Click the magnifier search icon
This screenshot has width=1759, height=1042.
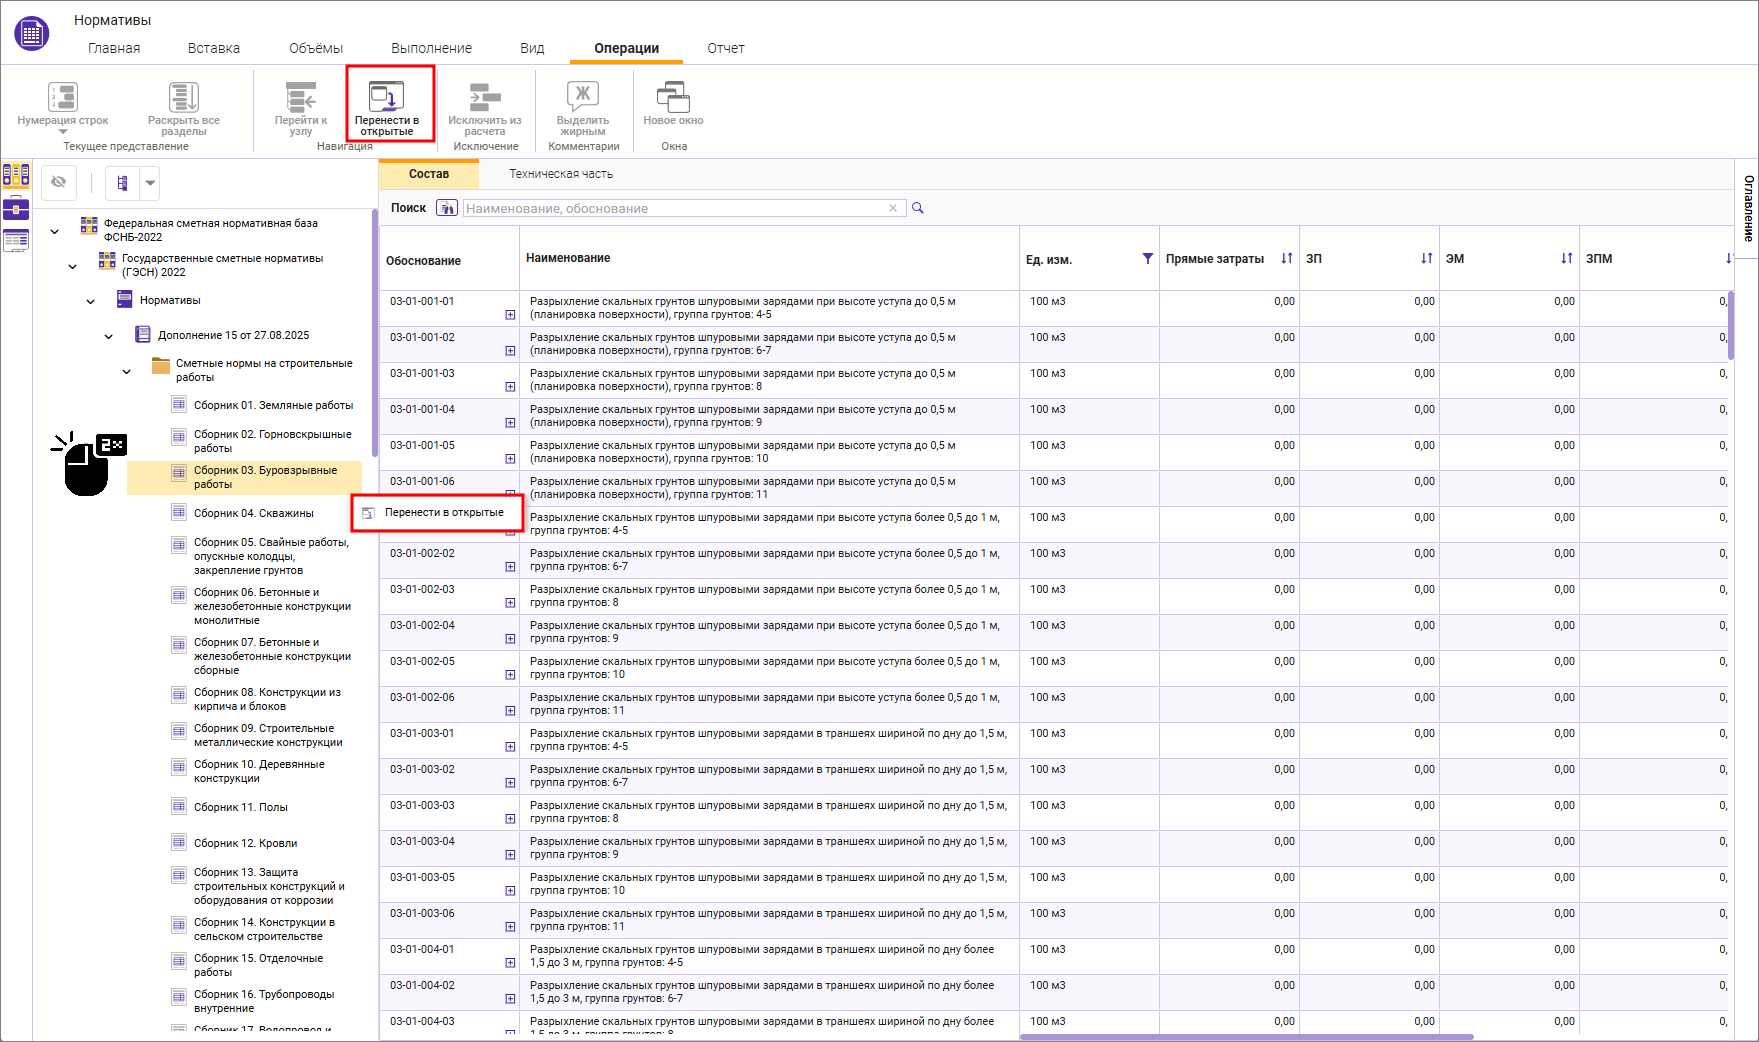click(x=918, y=208)
